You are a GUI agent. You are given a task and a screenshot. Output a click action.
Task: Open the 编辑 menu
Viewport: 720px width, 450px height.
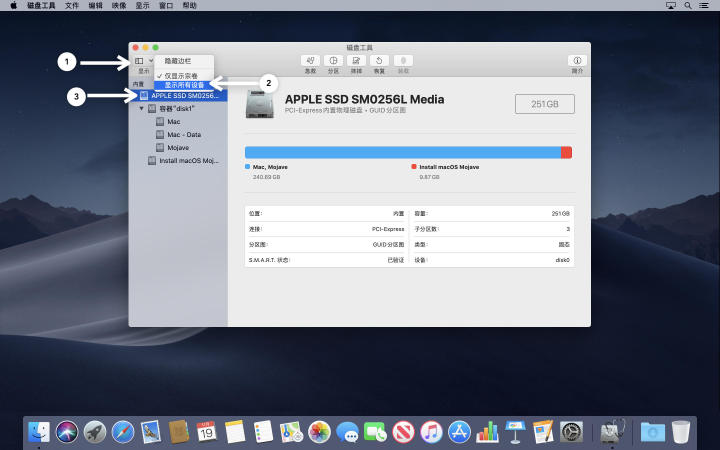pyautogui.click(x=96, y=6)
